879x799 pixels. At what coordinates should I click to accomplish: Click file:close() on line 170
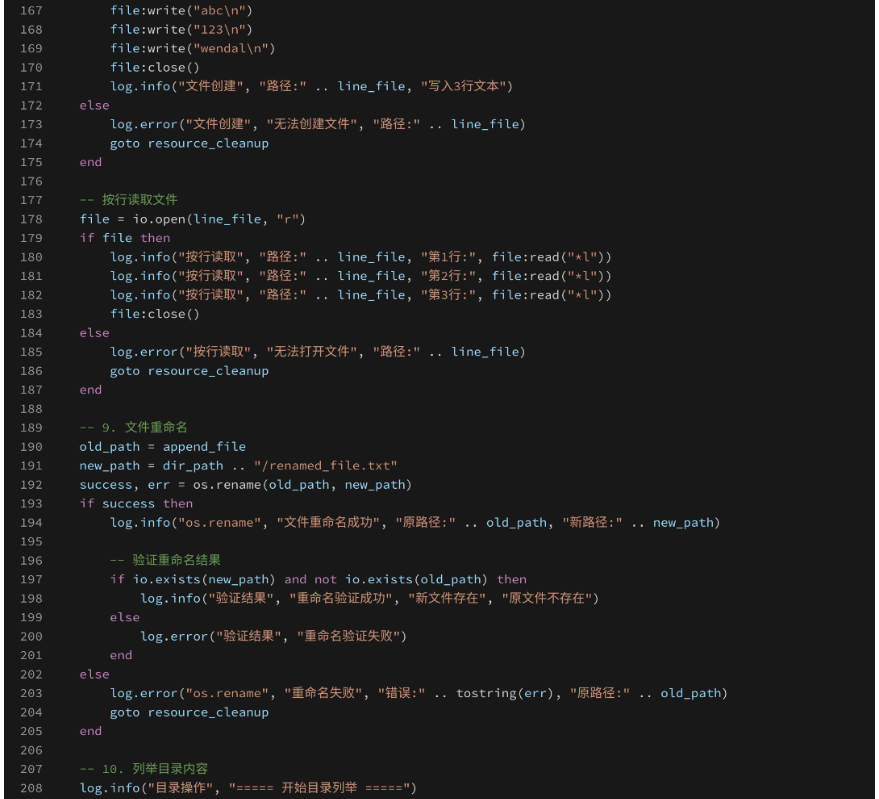point(155,68)
